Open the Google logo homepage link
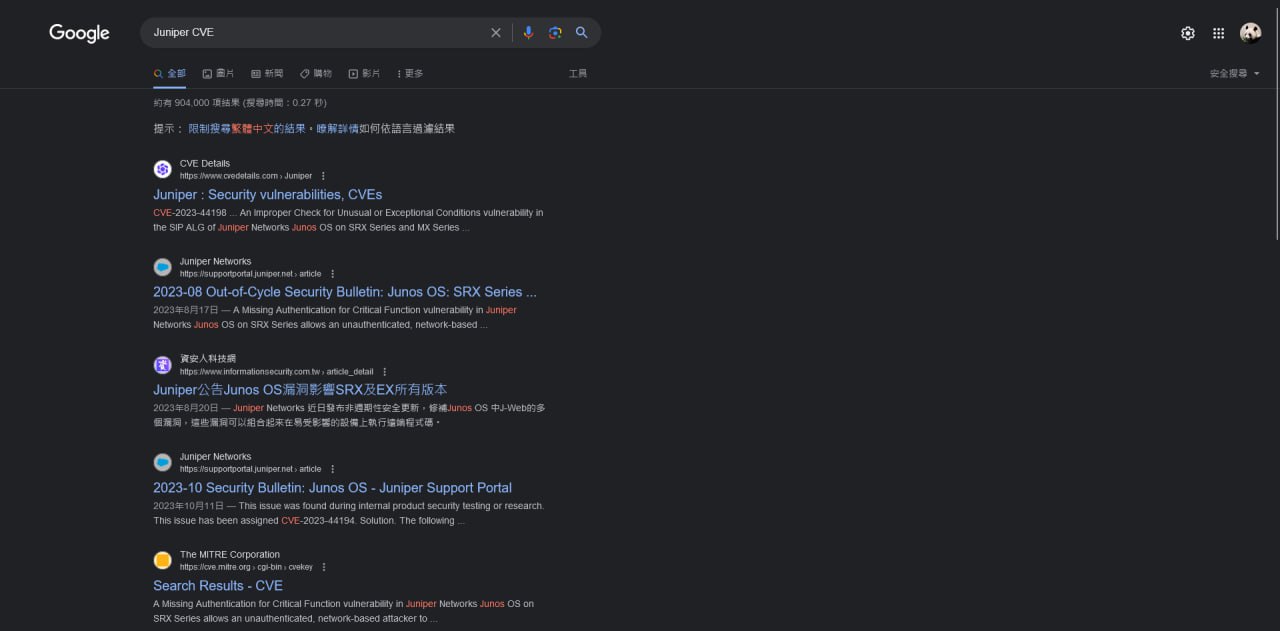Viewport: 1280px width, 631px height. pos(79,33)
